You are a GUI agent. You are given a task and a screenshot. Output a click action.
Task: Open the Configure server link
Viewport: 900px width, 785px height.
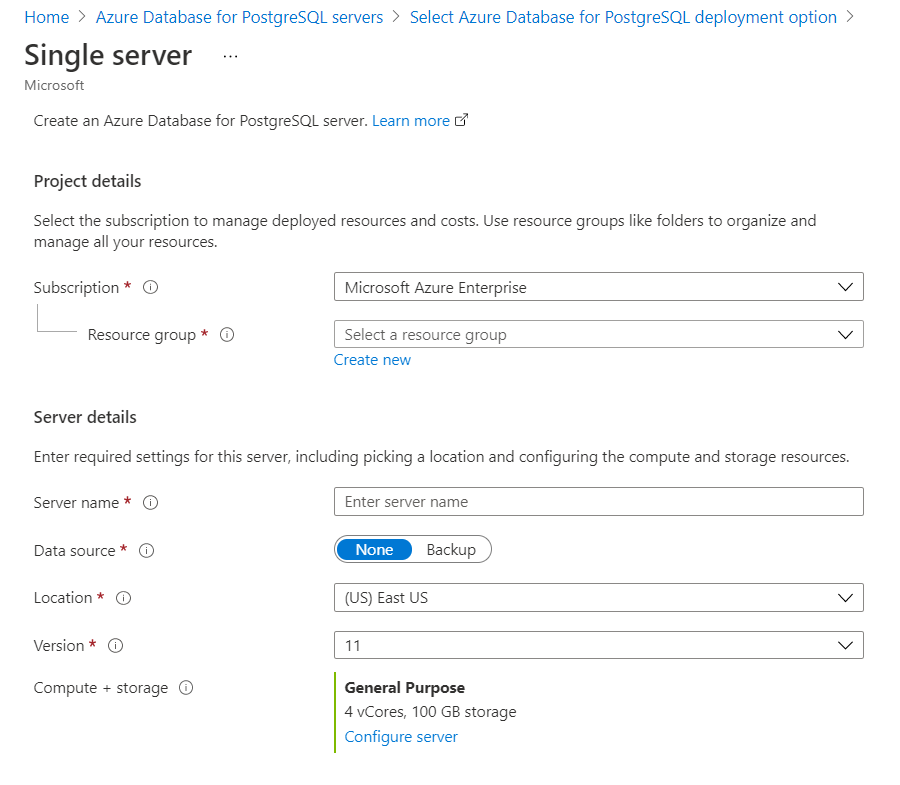(401, 737)
